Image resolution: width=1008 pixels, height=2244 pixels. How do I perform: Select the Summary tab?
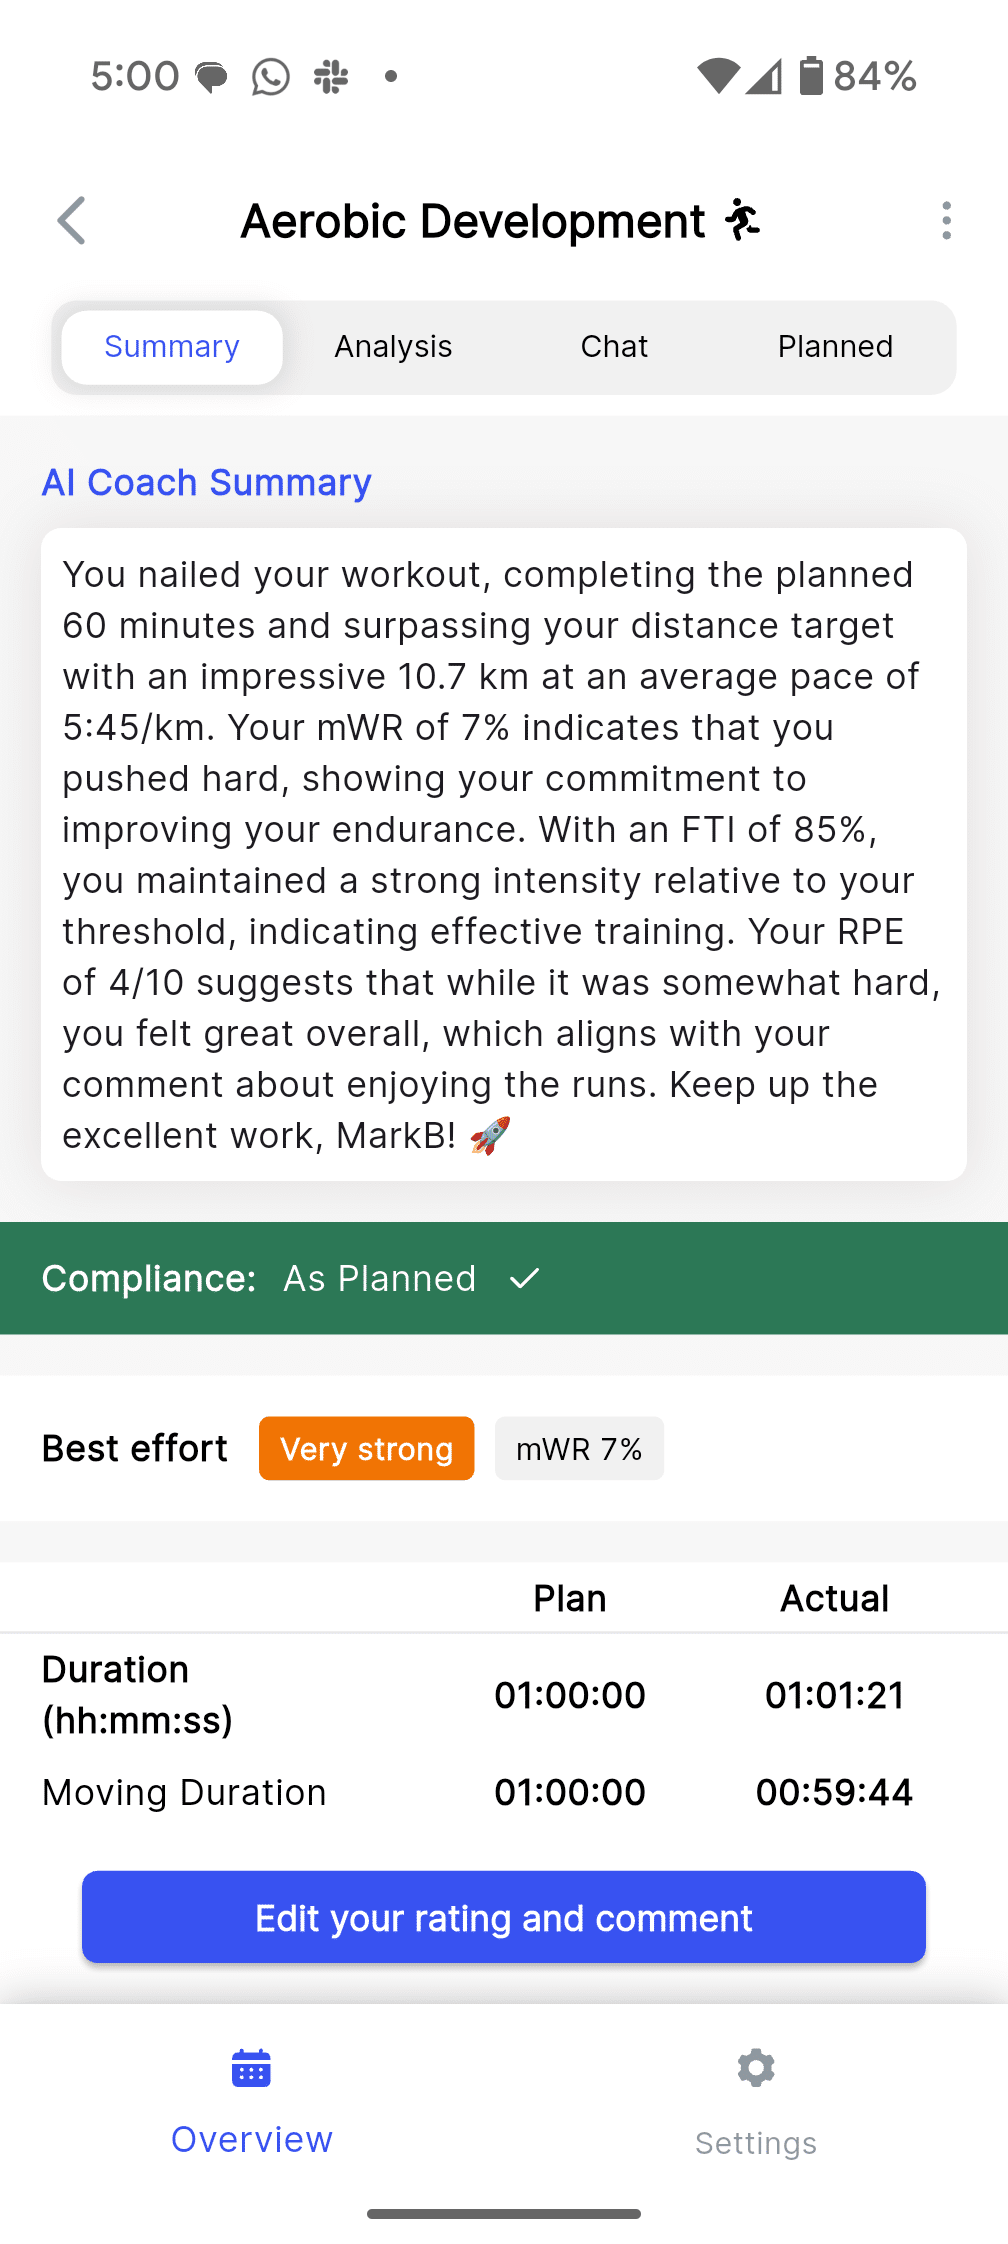pos(172,347)
